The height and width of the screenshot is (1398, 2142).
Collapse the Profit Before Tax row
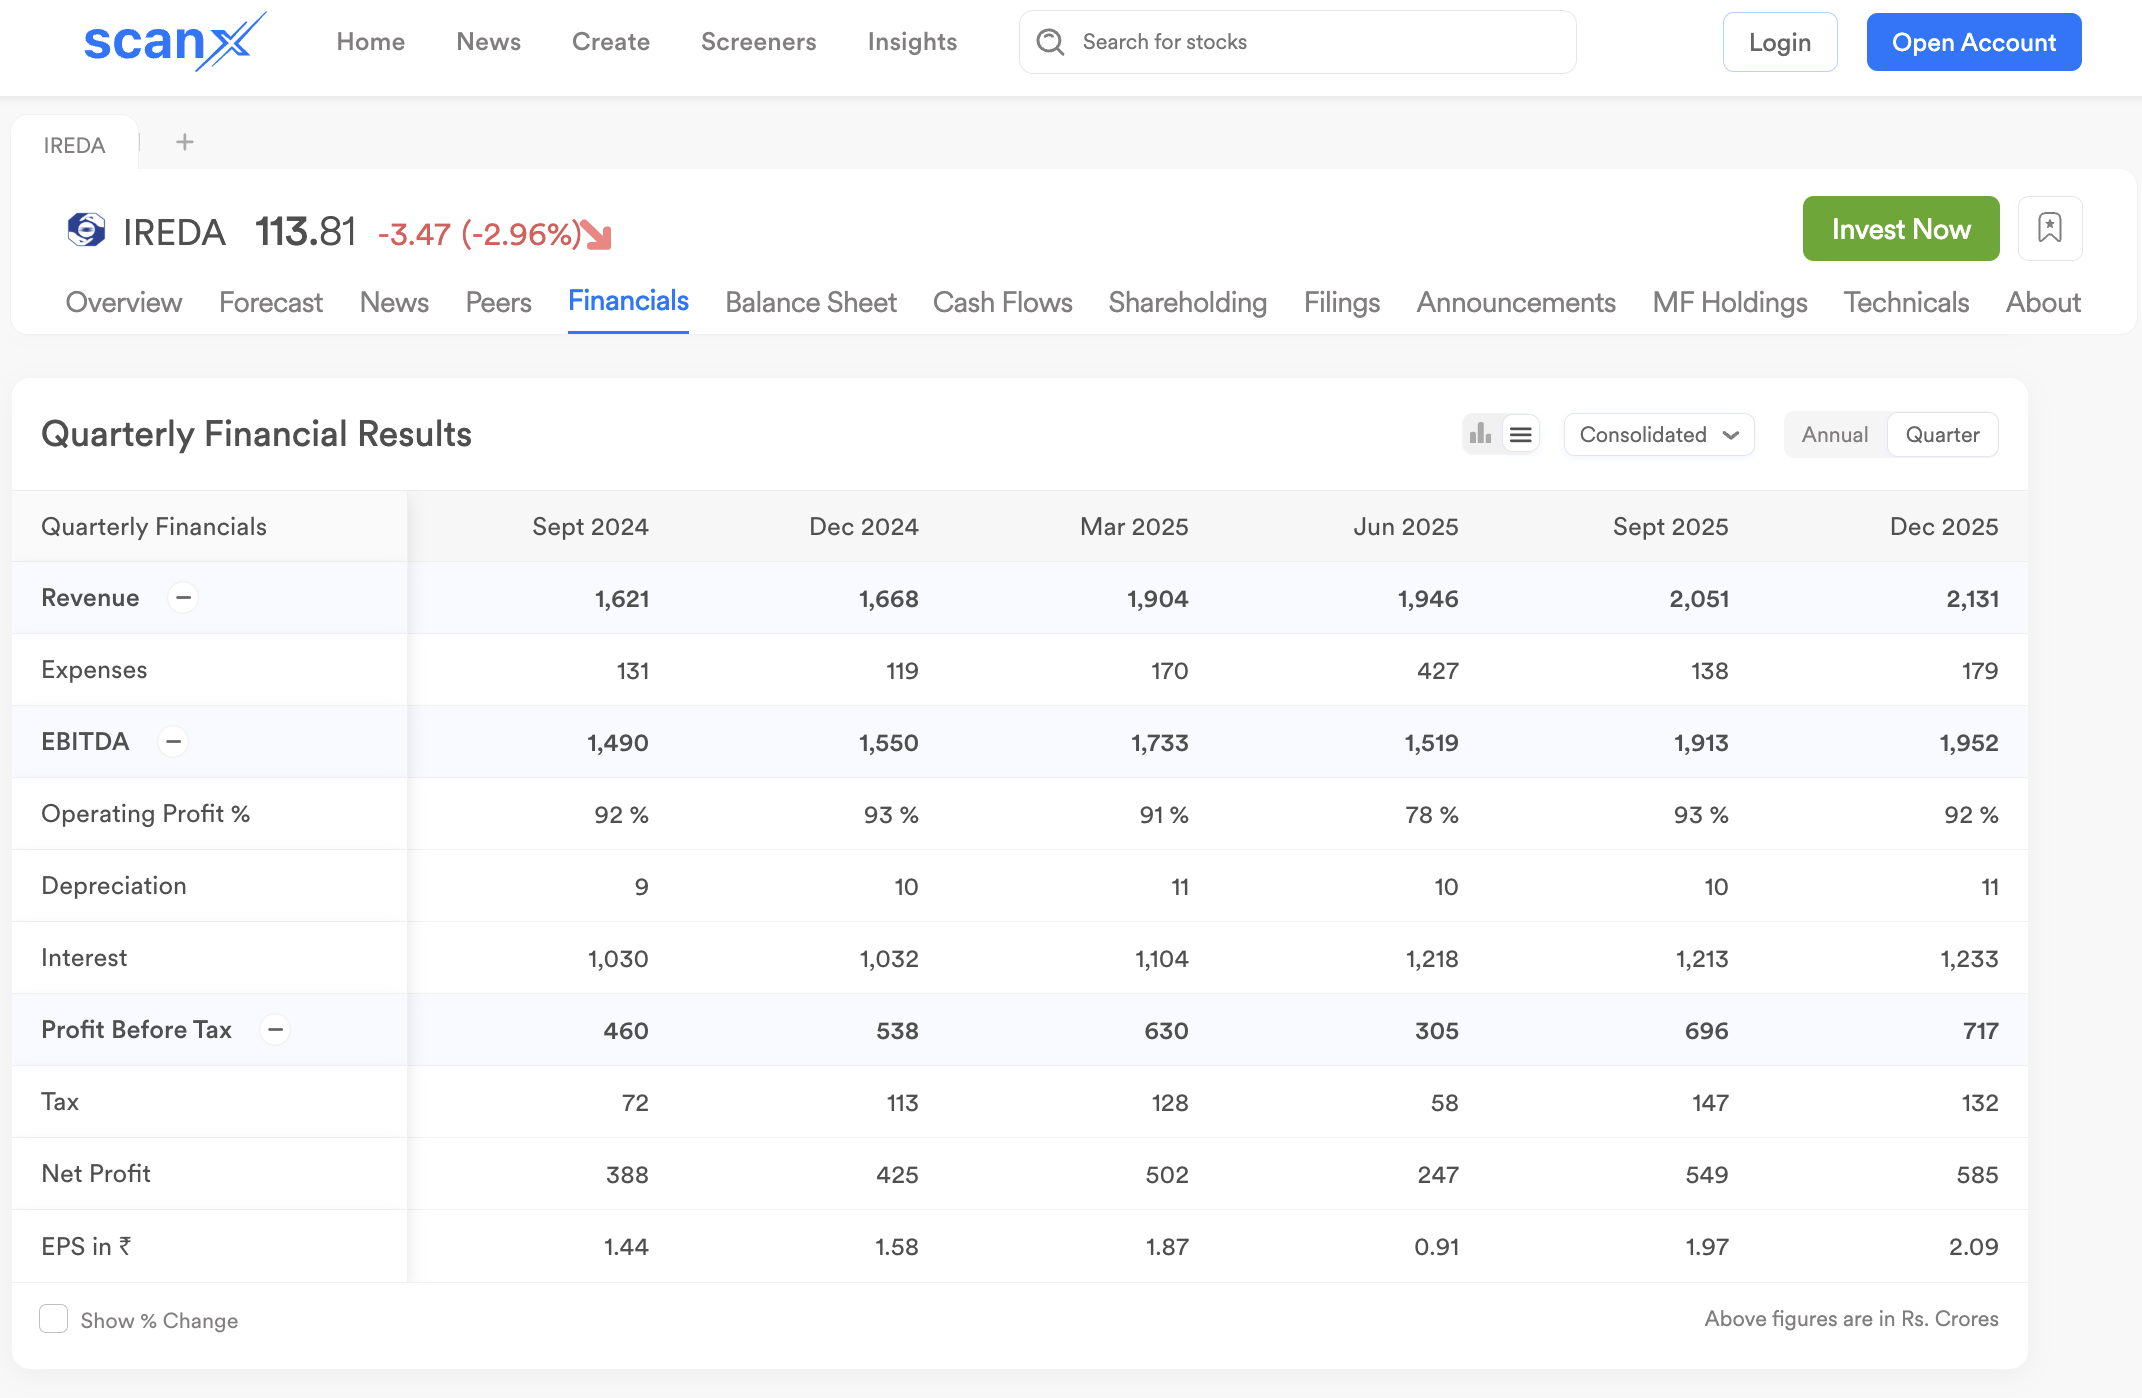[276, 1029]
